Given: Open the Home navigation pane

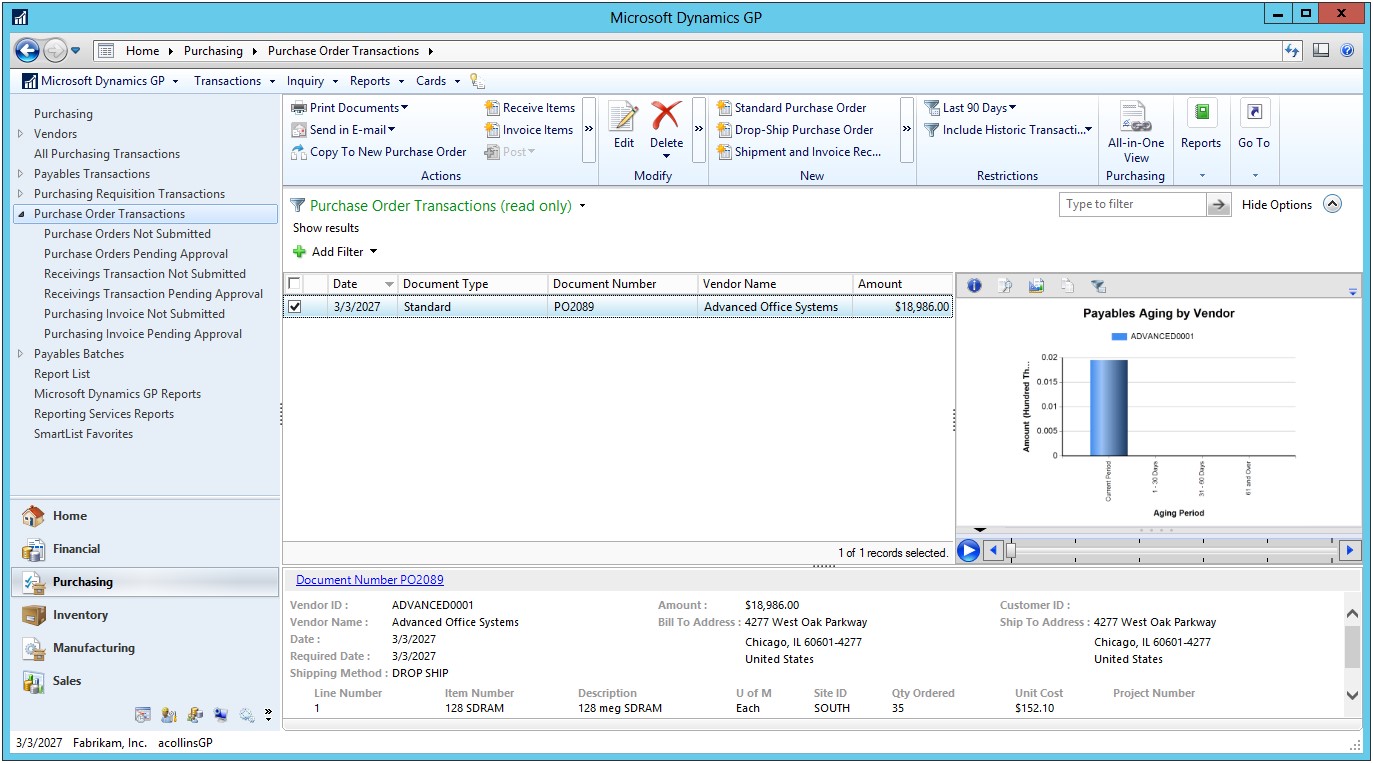Looking at the screenshot, I should (145, 516).
